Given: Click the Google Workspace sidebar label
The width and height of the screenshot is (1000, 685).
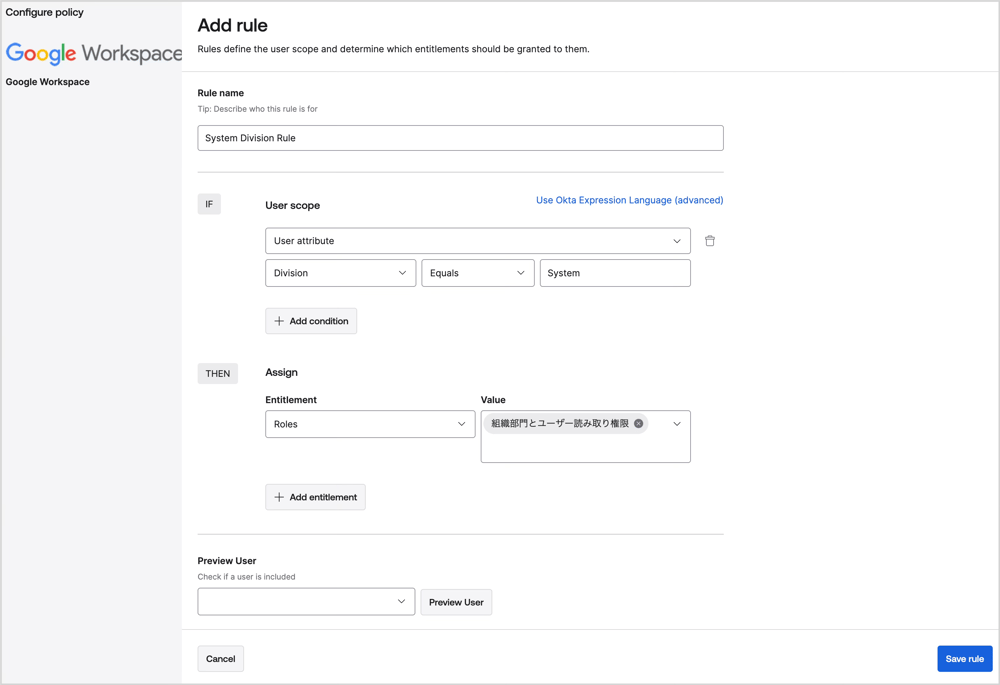Looking at the screenshot, I should 48,82.
